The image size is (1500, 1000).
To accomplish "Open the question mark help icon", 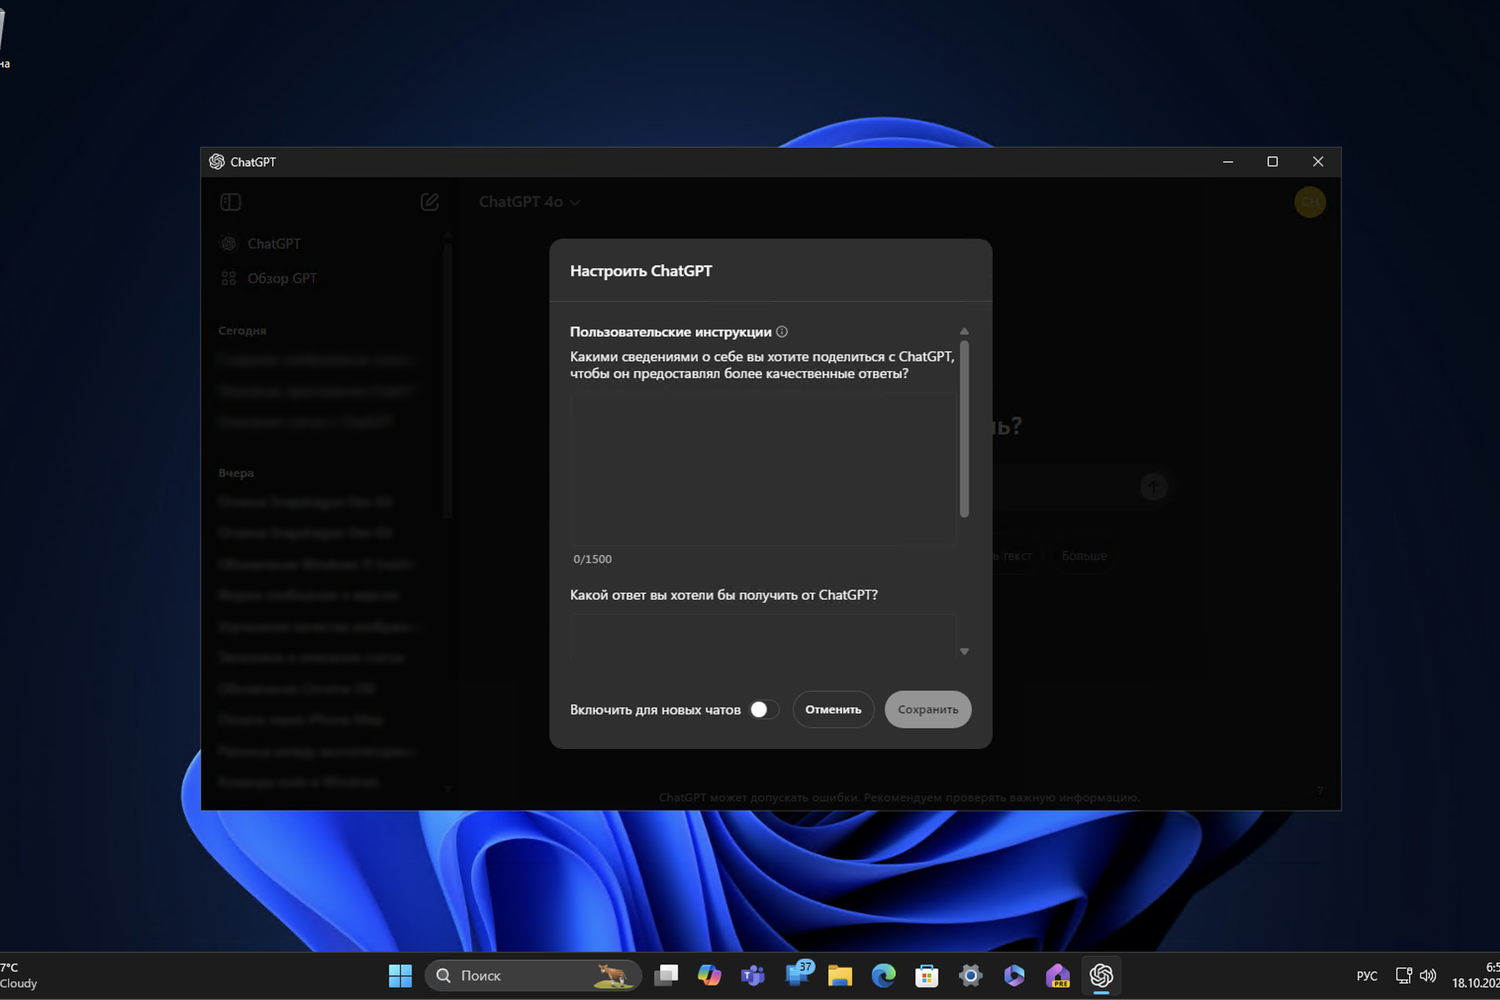I will pos(1320,791).
